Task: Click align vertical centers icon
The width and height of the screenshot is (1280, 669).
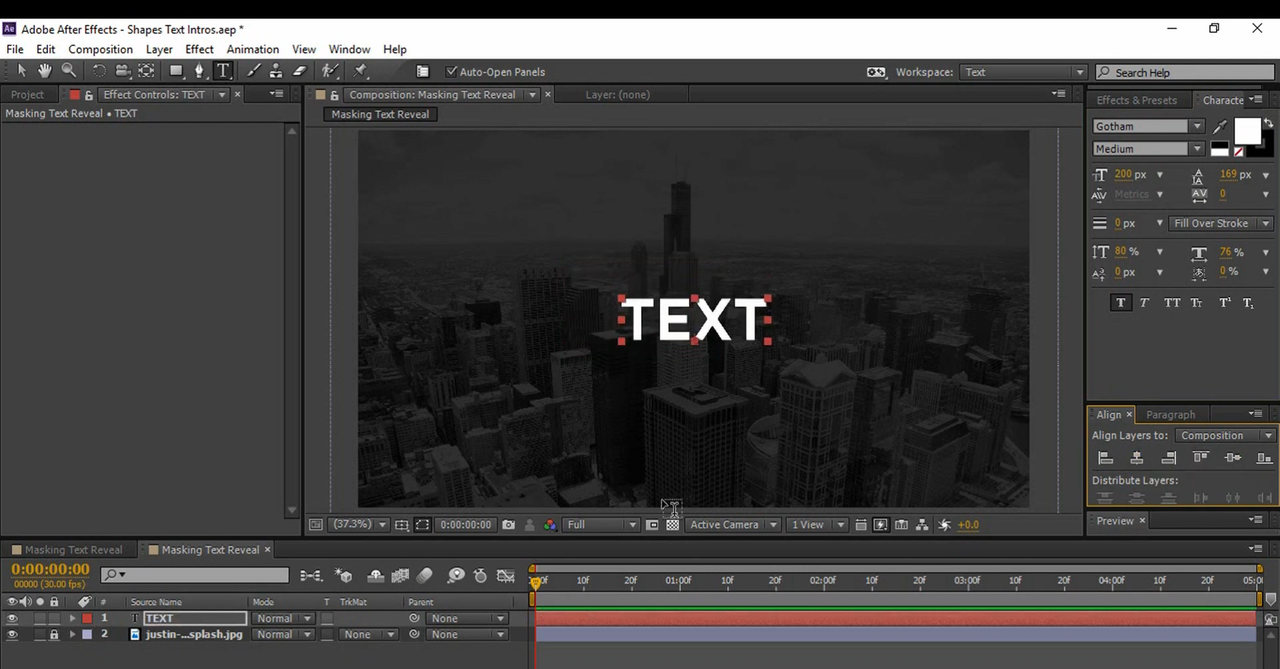Action: 1233,457
